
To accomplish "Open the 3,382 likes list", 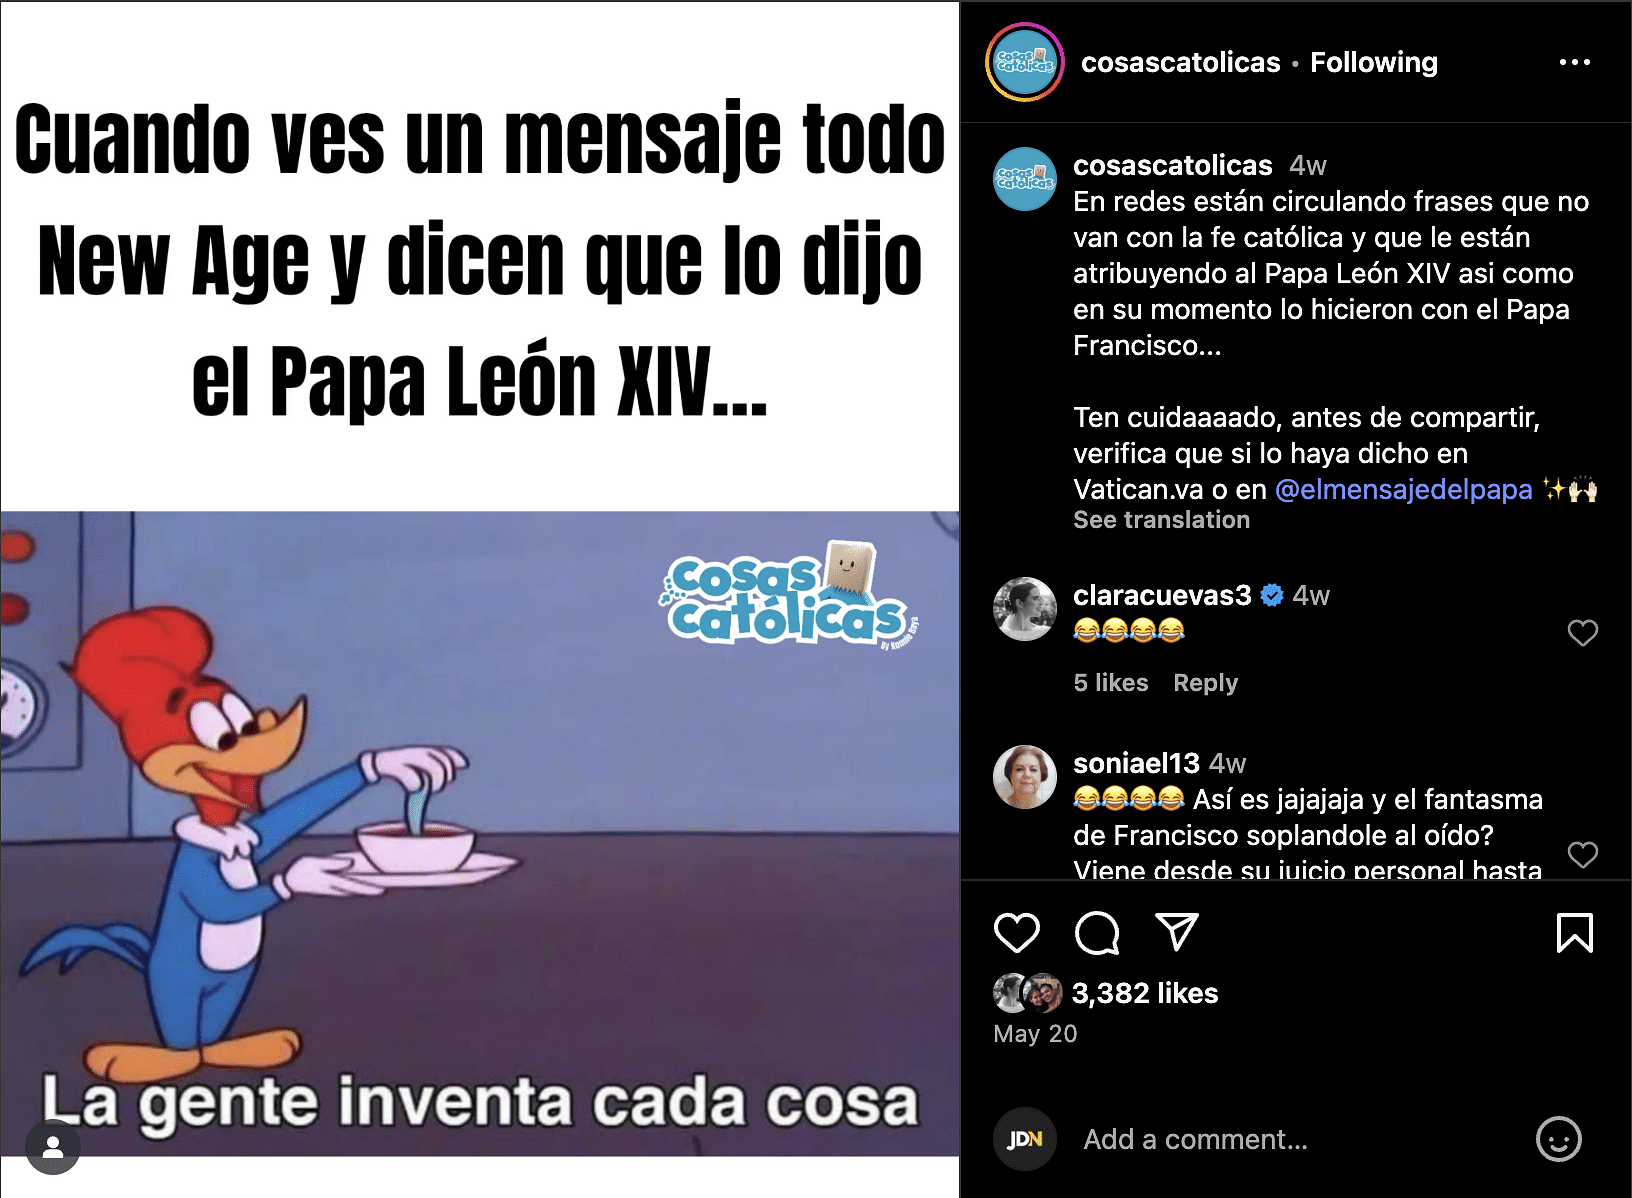I will tap(1145, 993).
